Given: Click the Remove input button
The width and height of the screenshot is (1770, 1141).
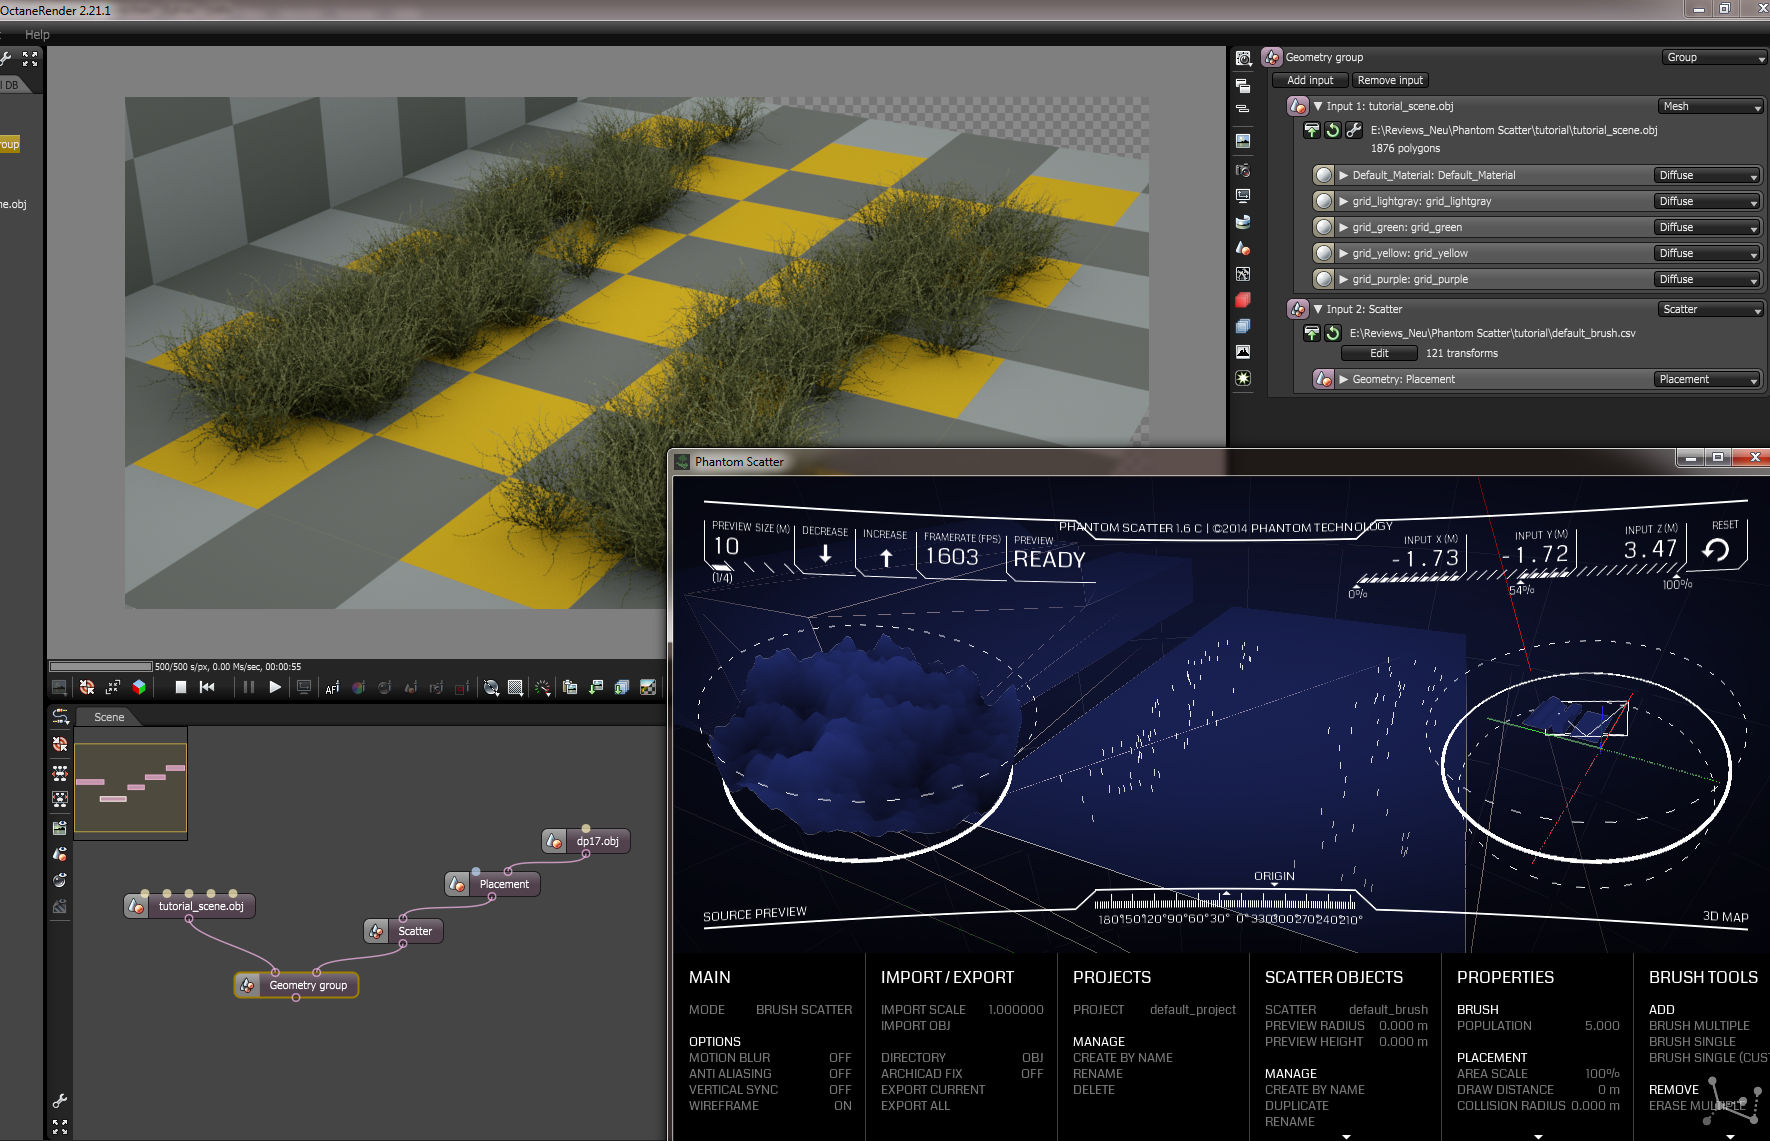Looking at the screenshot, I should click(x=1390, y=80).
